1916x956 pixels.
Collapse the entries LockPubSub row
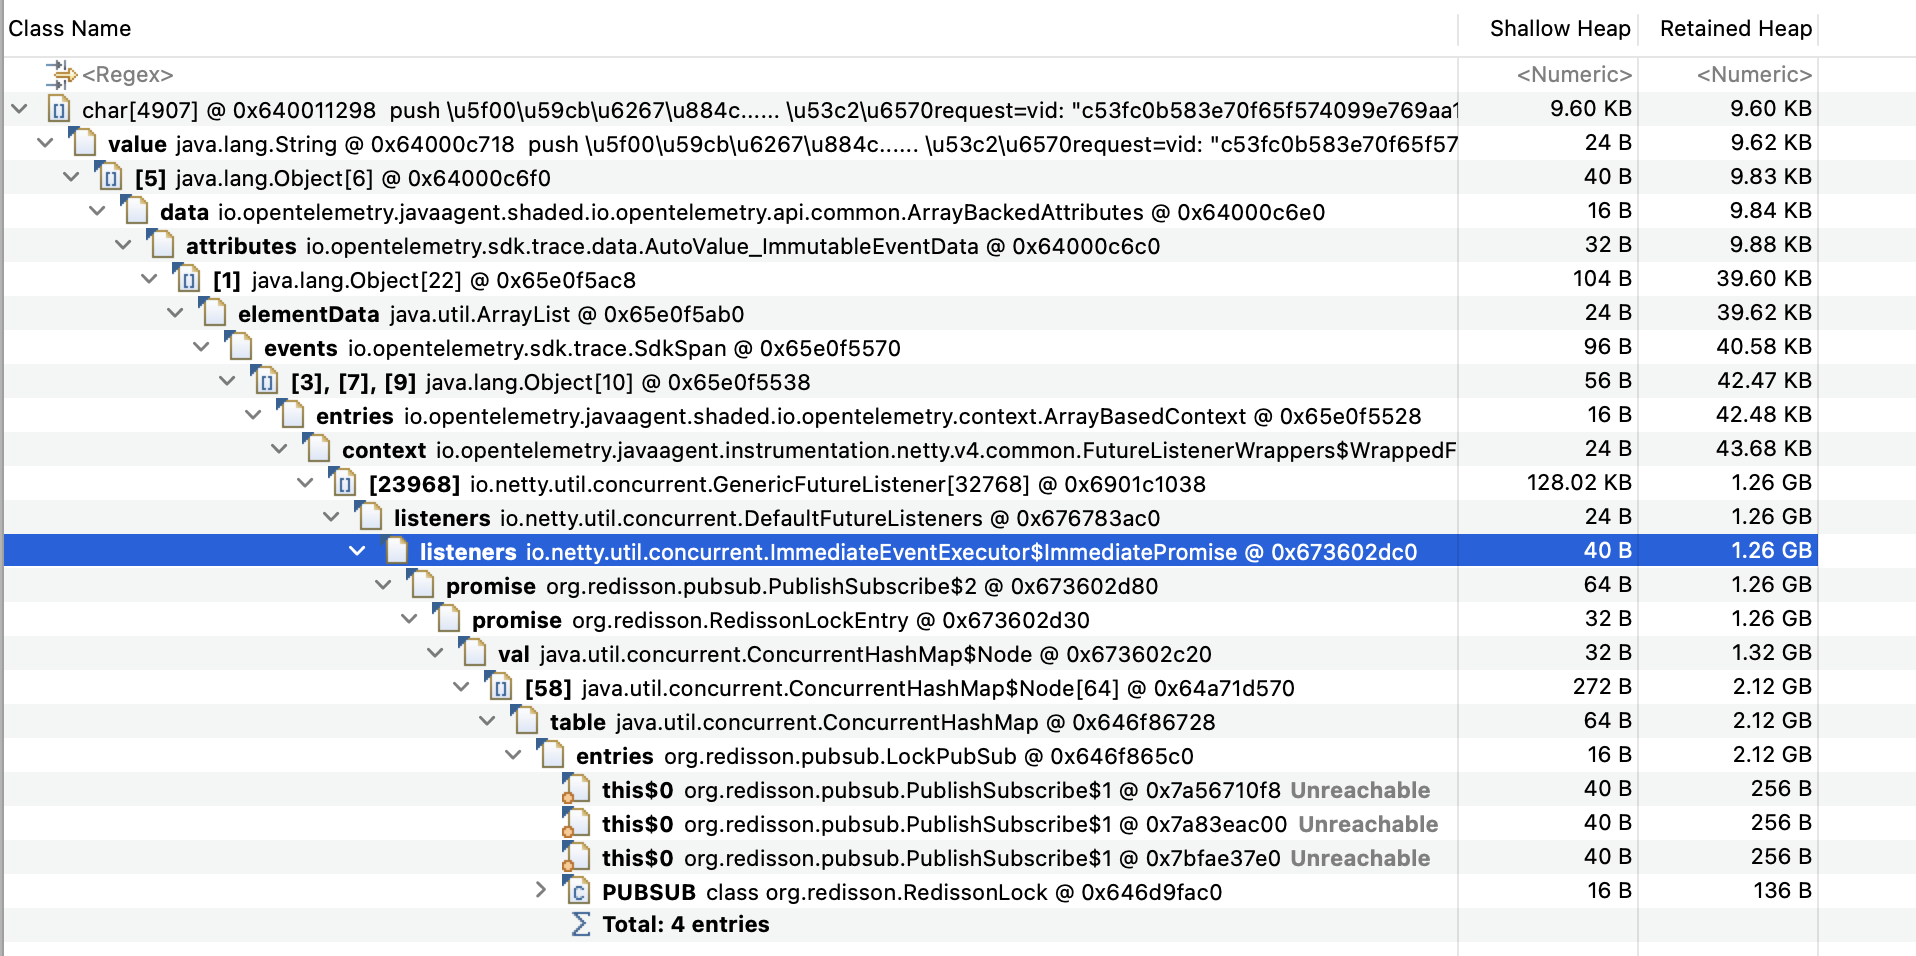[513, 754]
